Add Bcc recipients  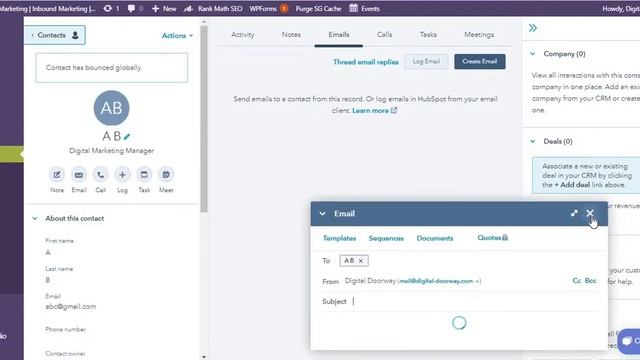(x=591, y=281)
